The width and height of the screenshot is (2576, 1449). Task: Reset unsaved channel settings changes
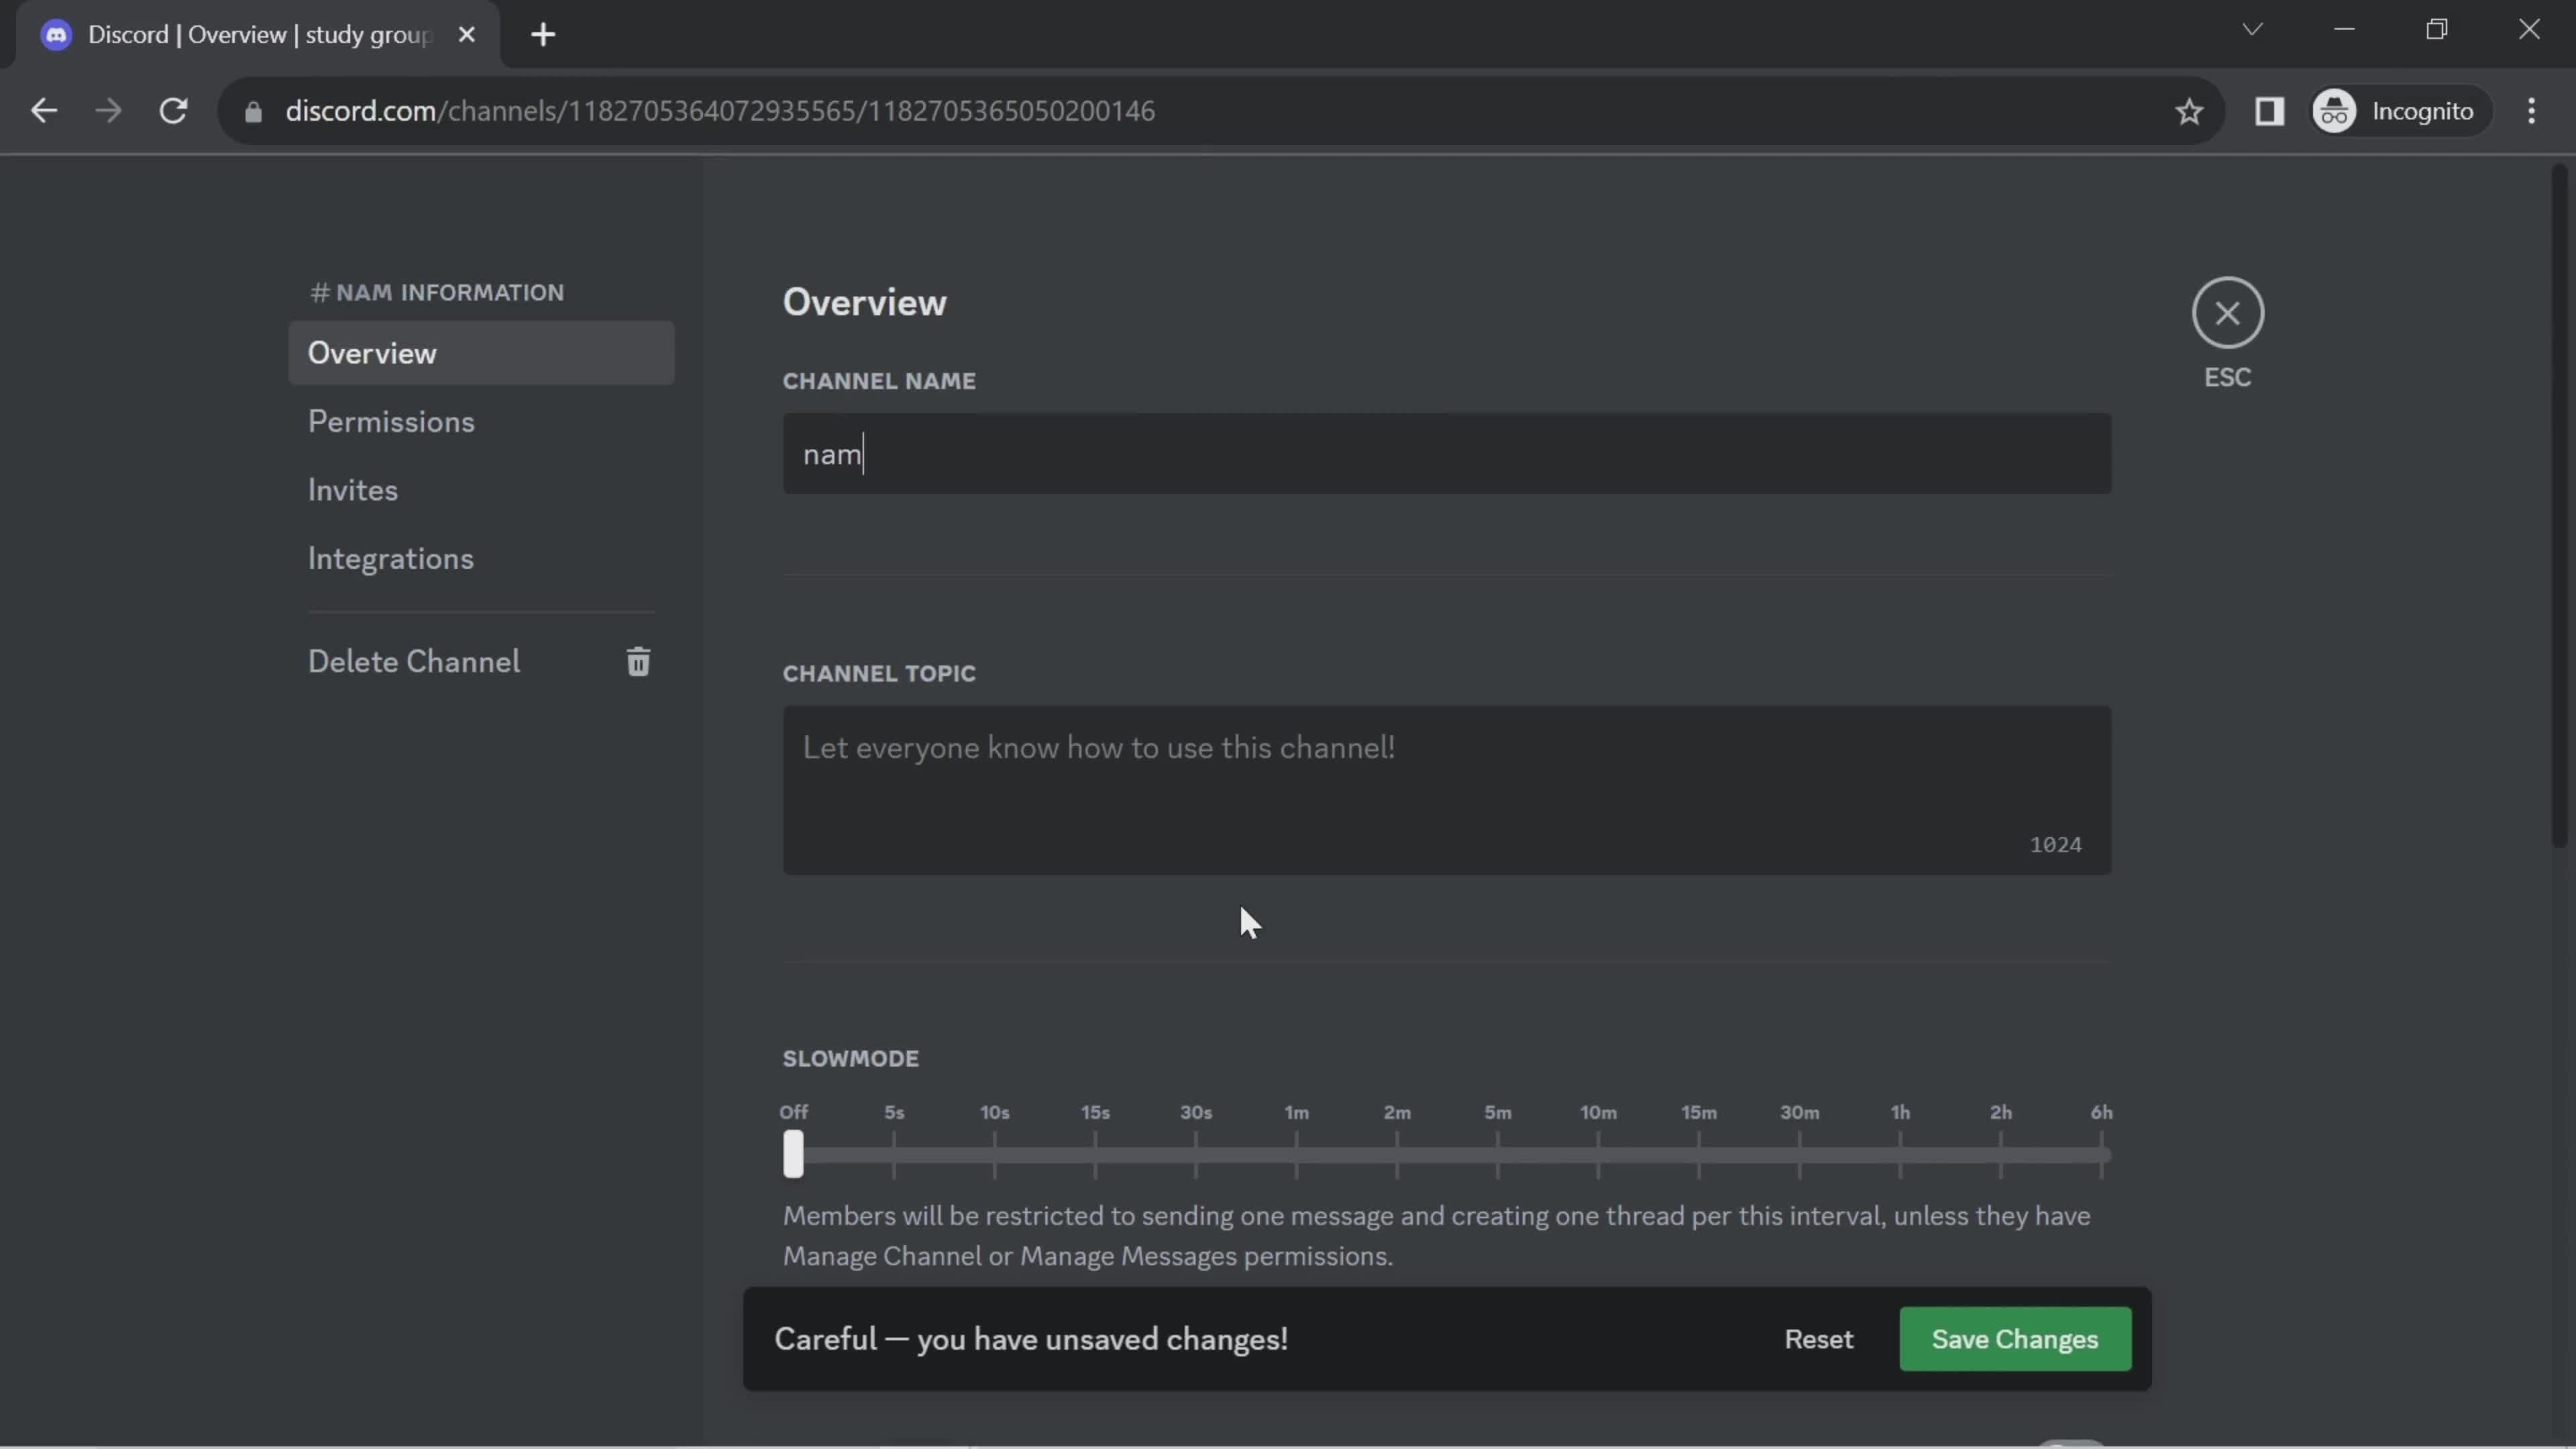coord(1819,1338)
